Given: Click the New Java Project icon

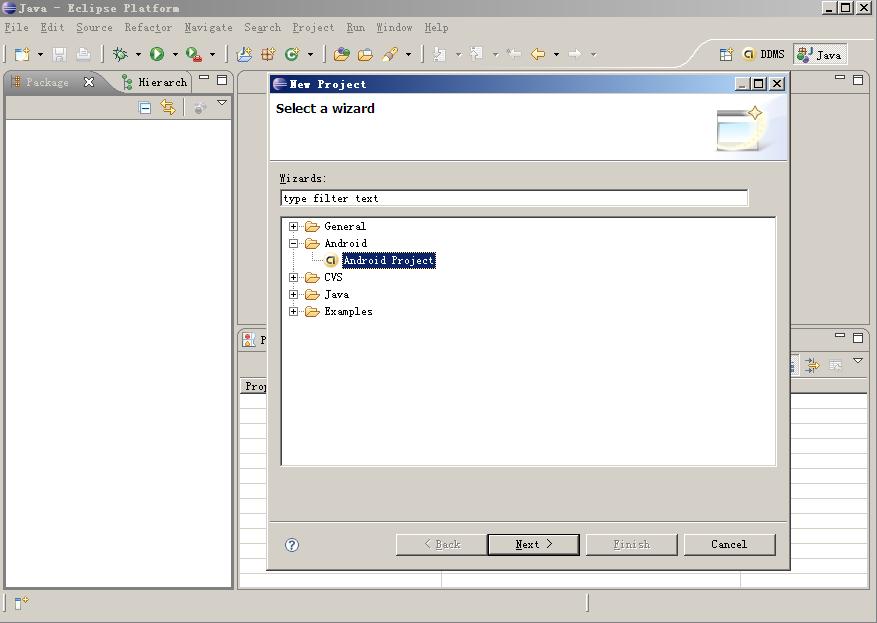Looking at the screenshot, I should 244,54.
